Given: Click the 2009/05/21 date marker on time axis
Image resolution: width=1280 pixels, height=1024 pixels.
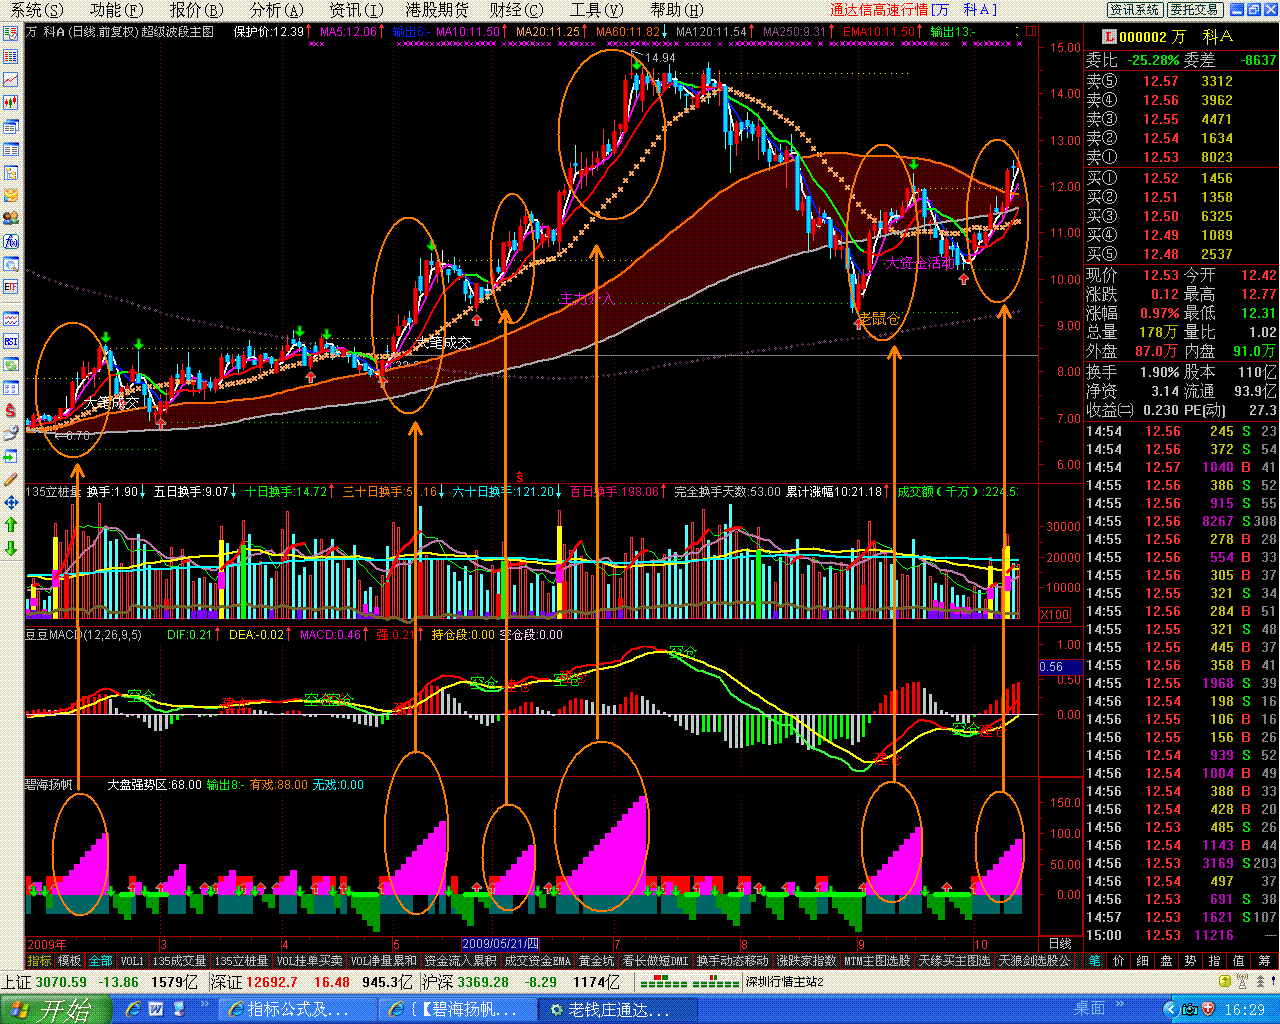Looking at the screenshot, I should (x=501, y=944).
